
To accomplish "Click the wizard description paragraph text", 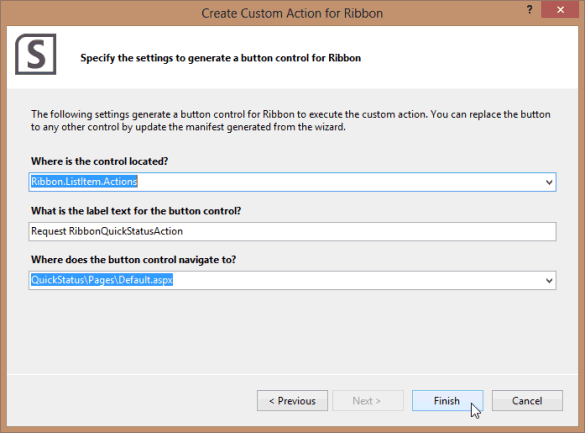I will pos(291,120).
